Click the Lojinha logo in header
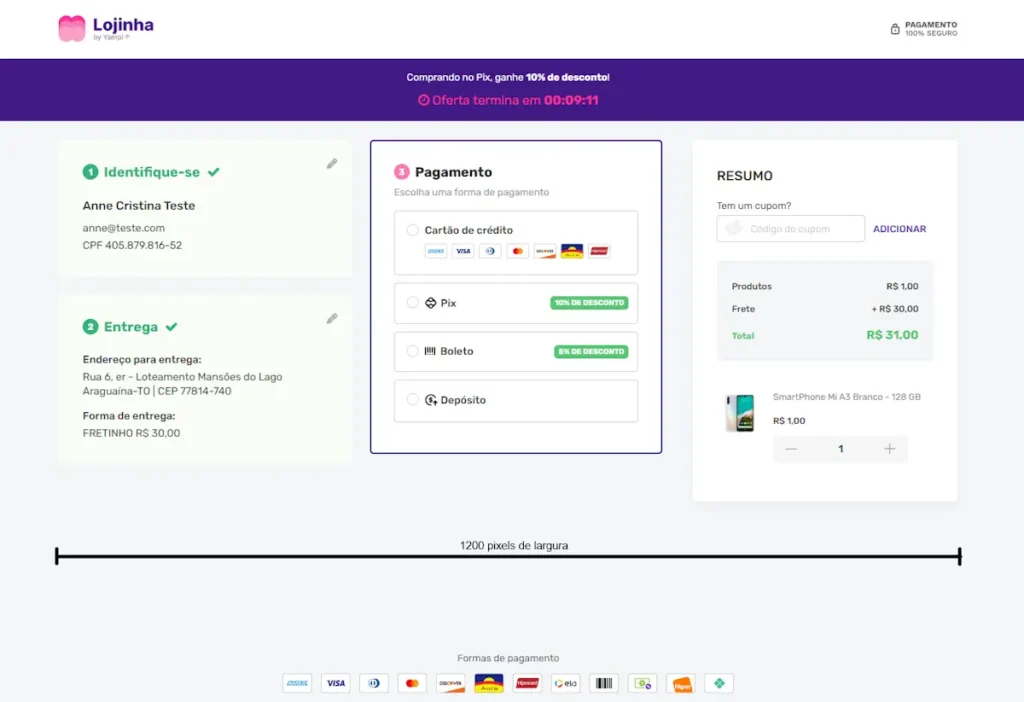The image size is (1024, 702). pos(106,28)
